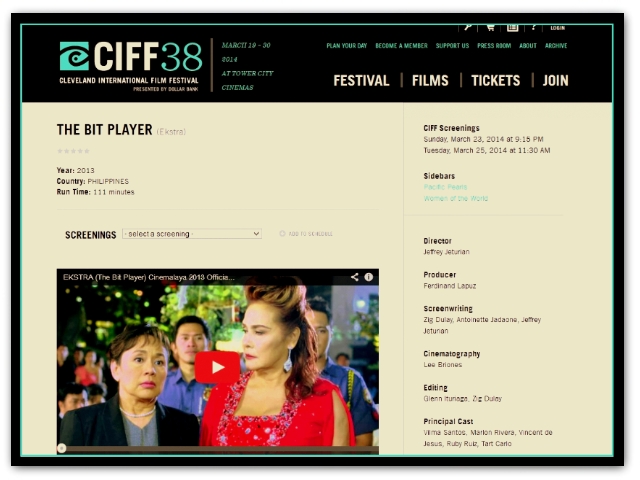640x480 pixels.
Task: Open the TICKETS main menu
Action: tap(496, 81)
